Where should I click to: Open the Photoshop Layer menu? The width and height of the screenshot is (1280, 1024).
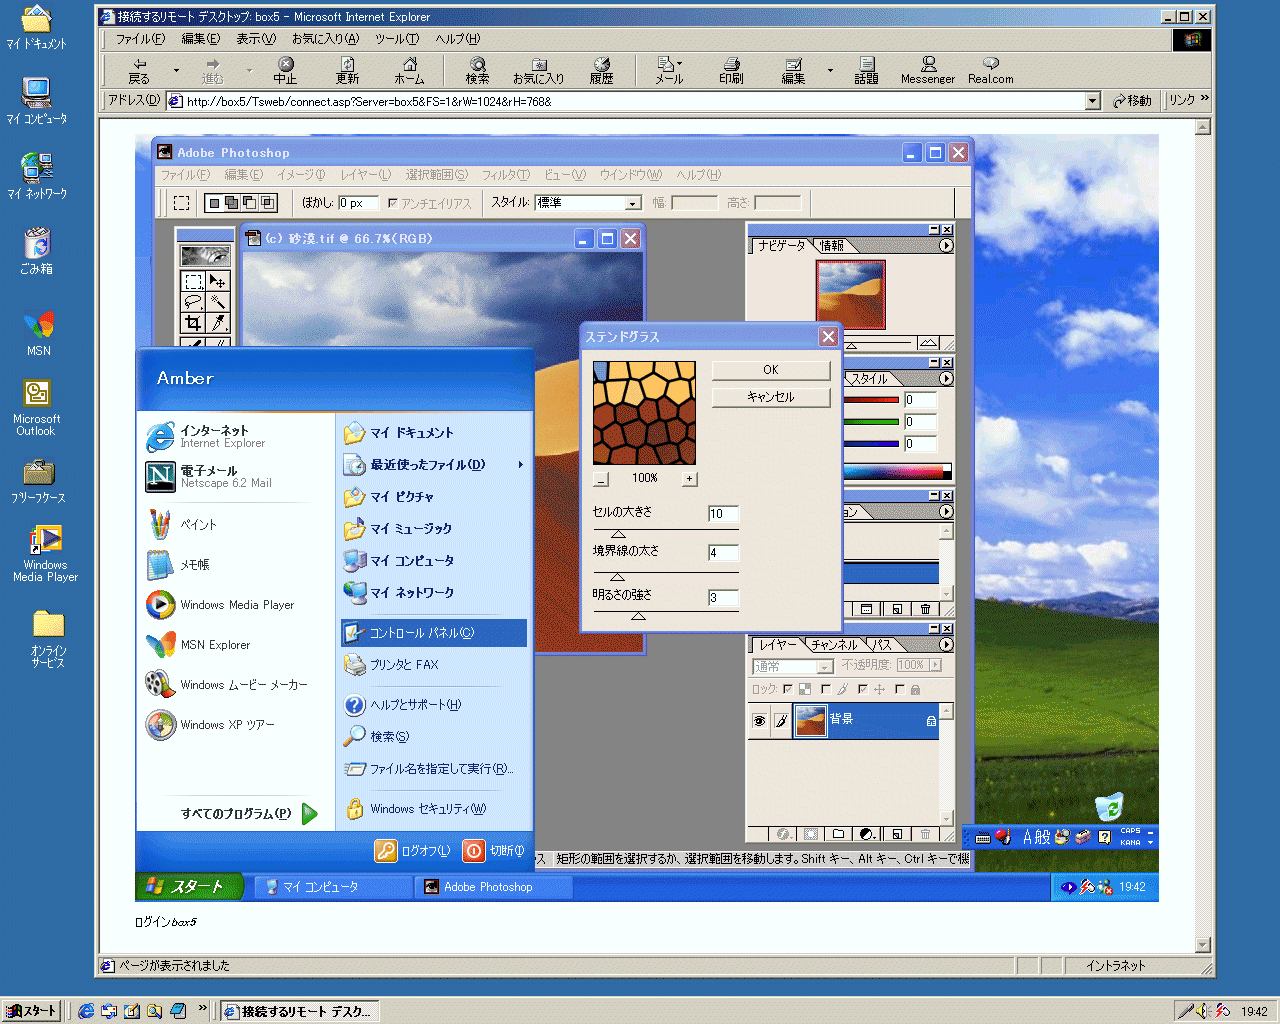365,175
